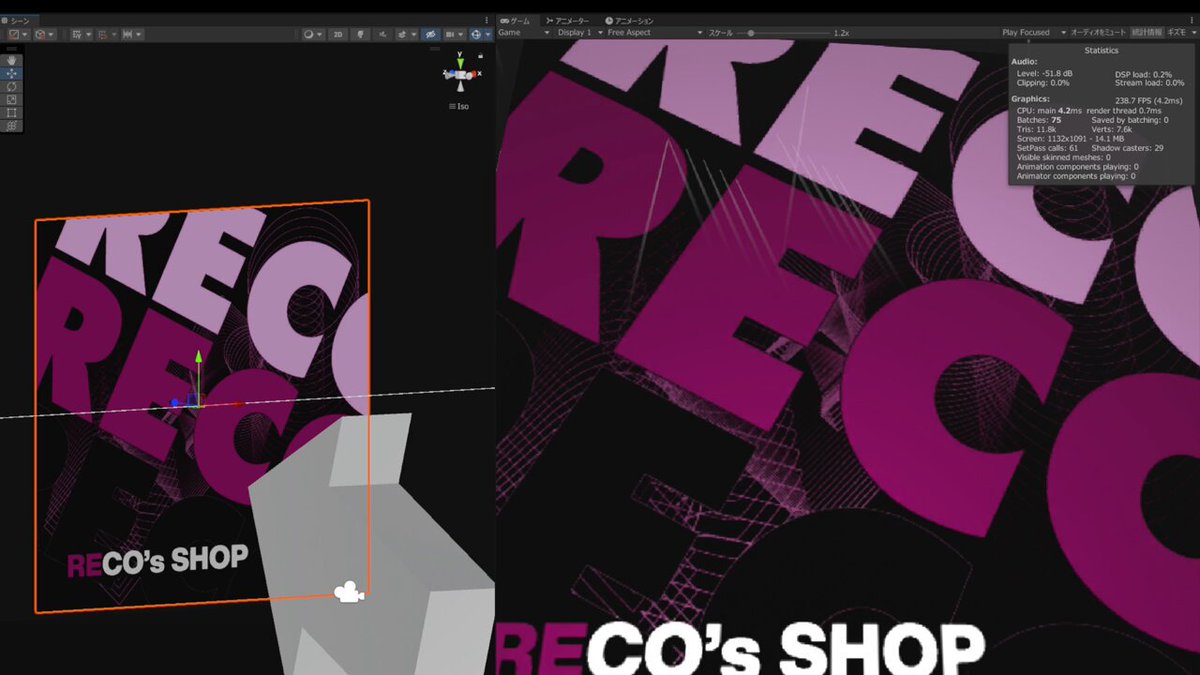Click the green Y cone of orientation gizmo
The height and width of the screenshot is (675, 1200).
(460, 62)
